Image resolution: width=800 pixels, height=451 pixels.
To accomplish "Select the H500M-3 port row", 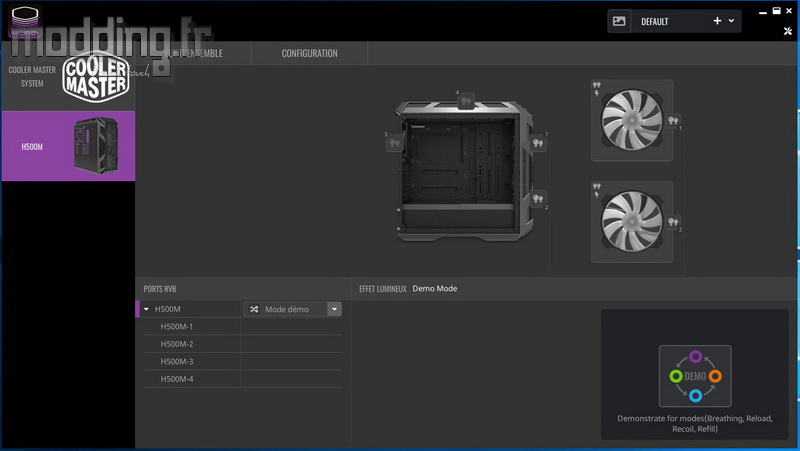I will 242,361.
